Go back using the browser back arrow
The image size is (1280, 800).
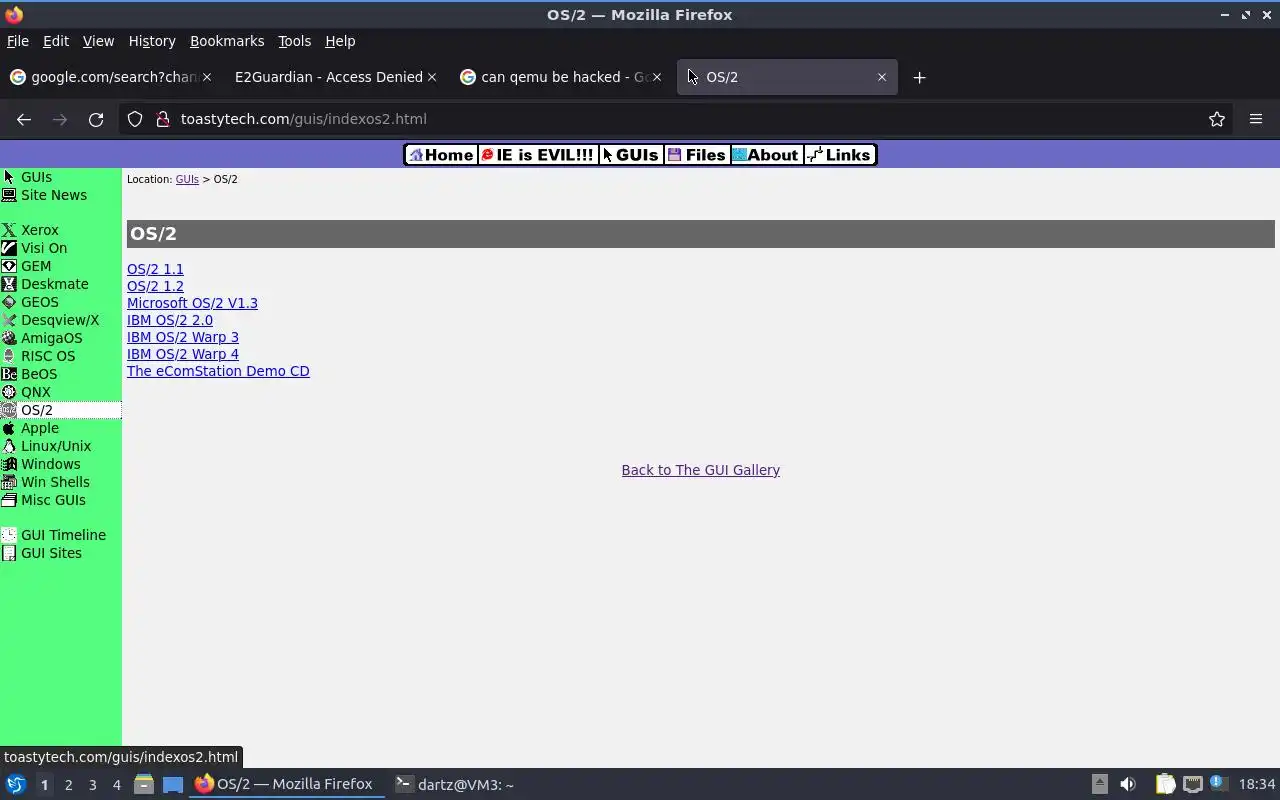coord(24,119)
